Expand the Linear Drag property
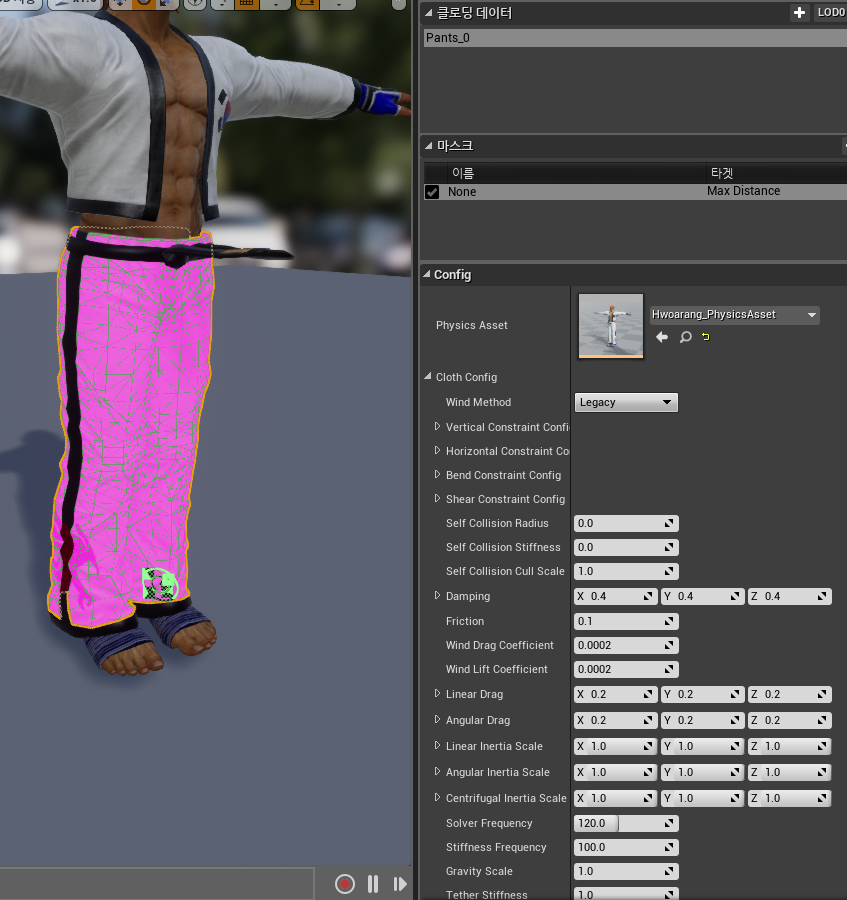Viewport: 847px width, 900px height. coord(437,694)
